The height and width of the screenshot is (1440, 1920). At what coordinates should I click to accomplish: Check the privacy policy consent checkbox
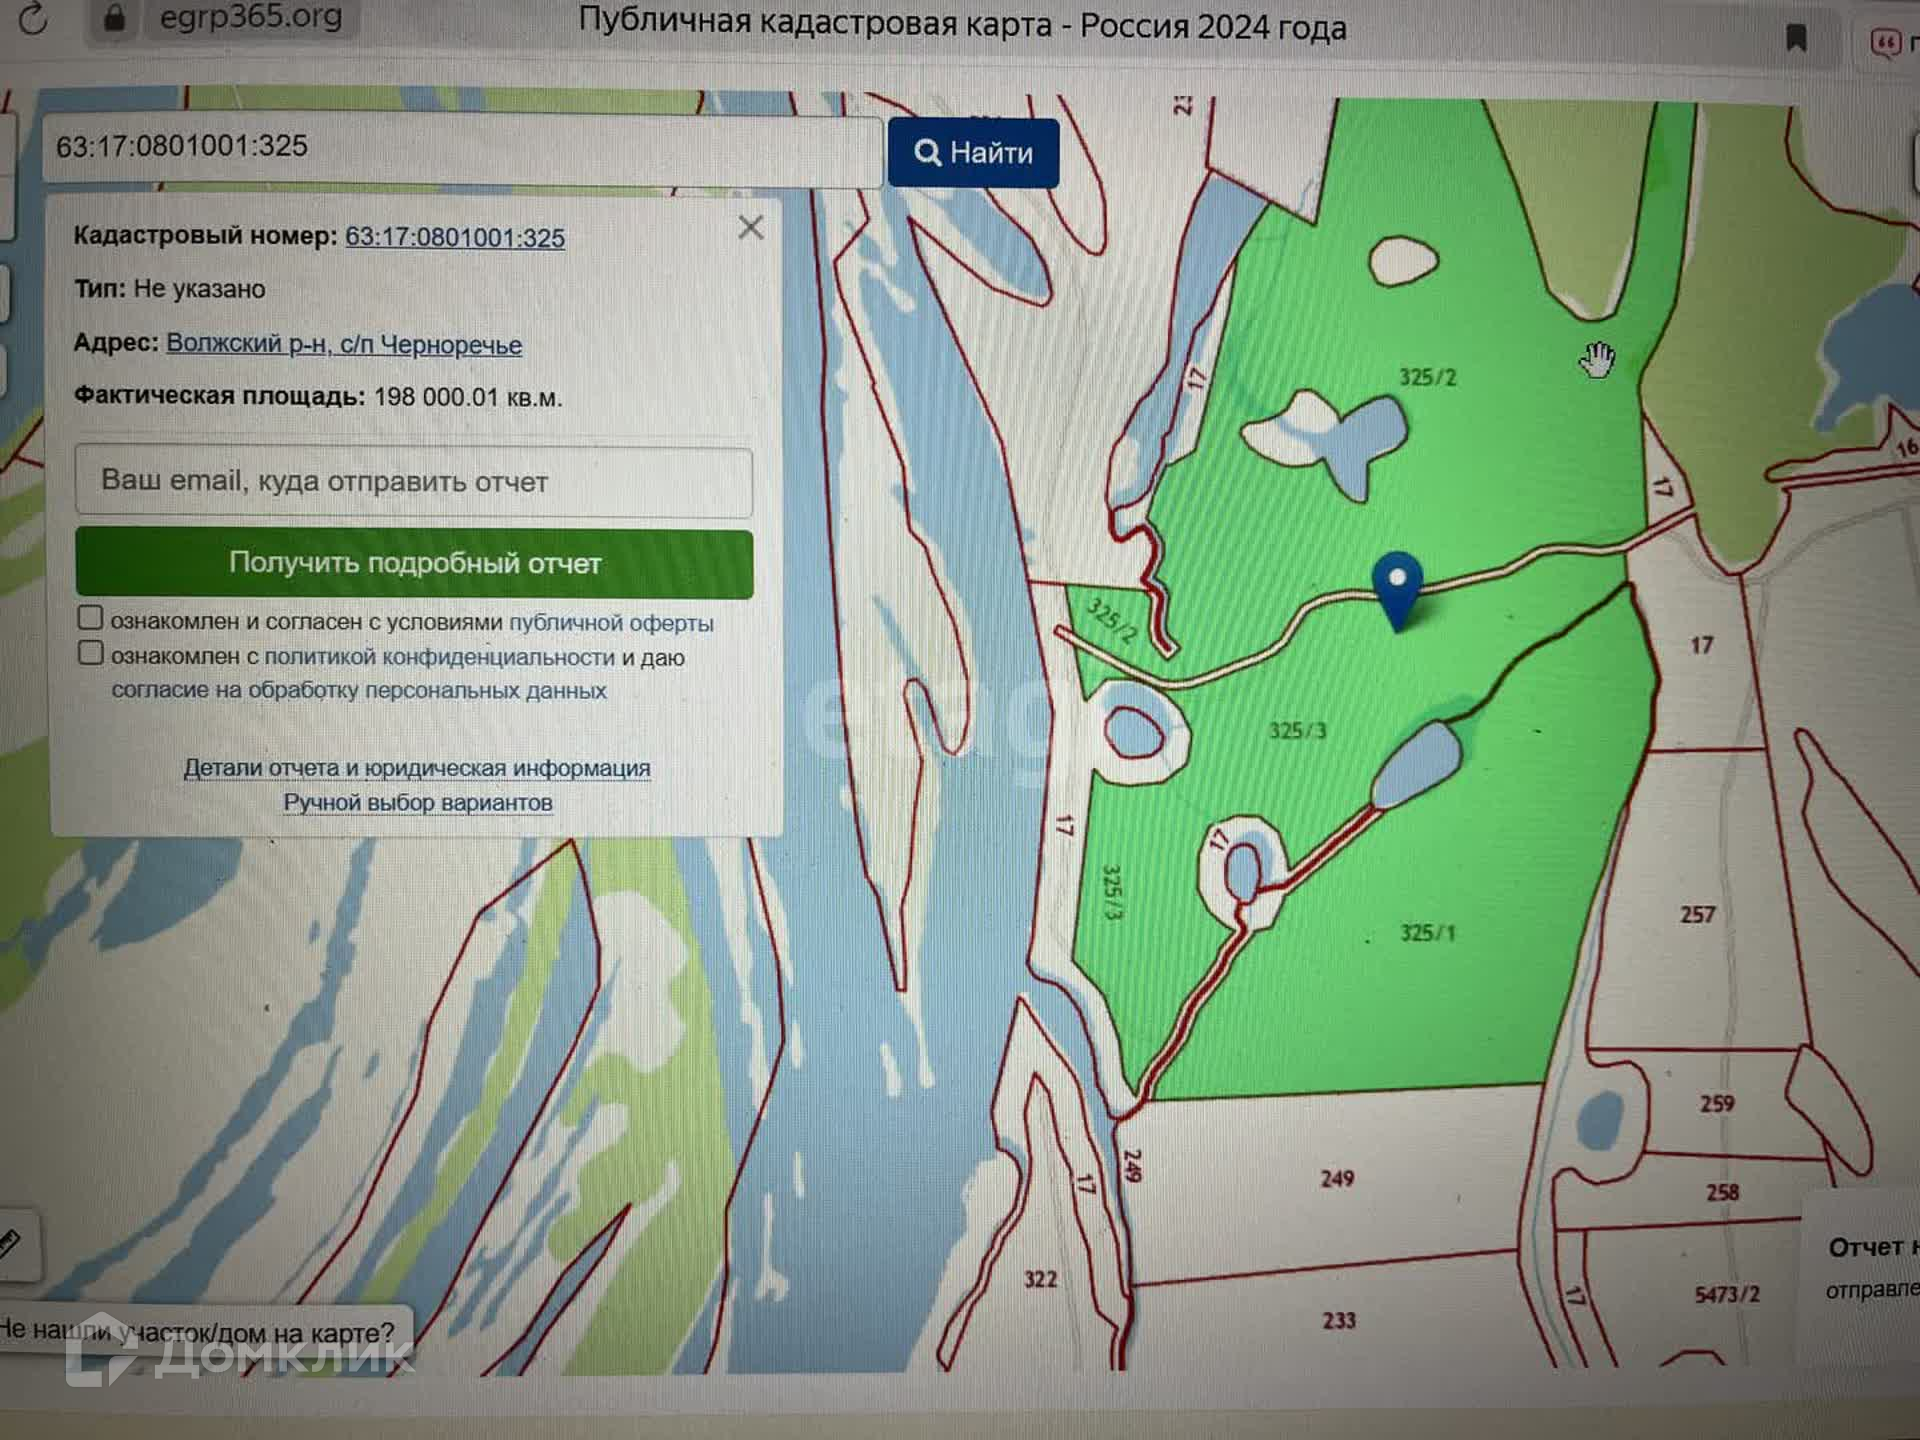[x=91, y=654]
